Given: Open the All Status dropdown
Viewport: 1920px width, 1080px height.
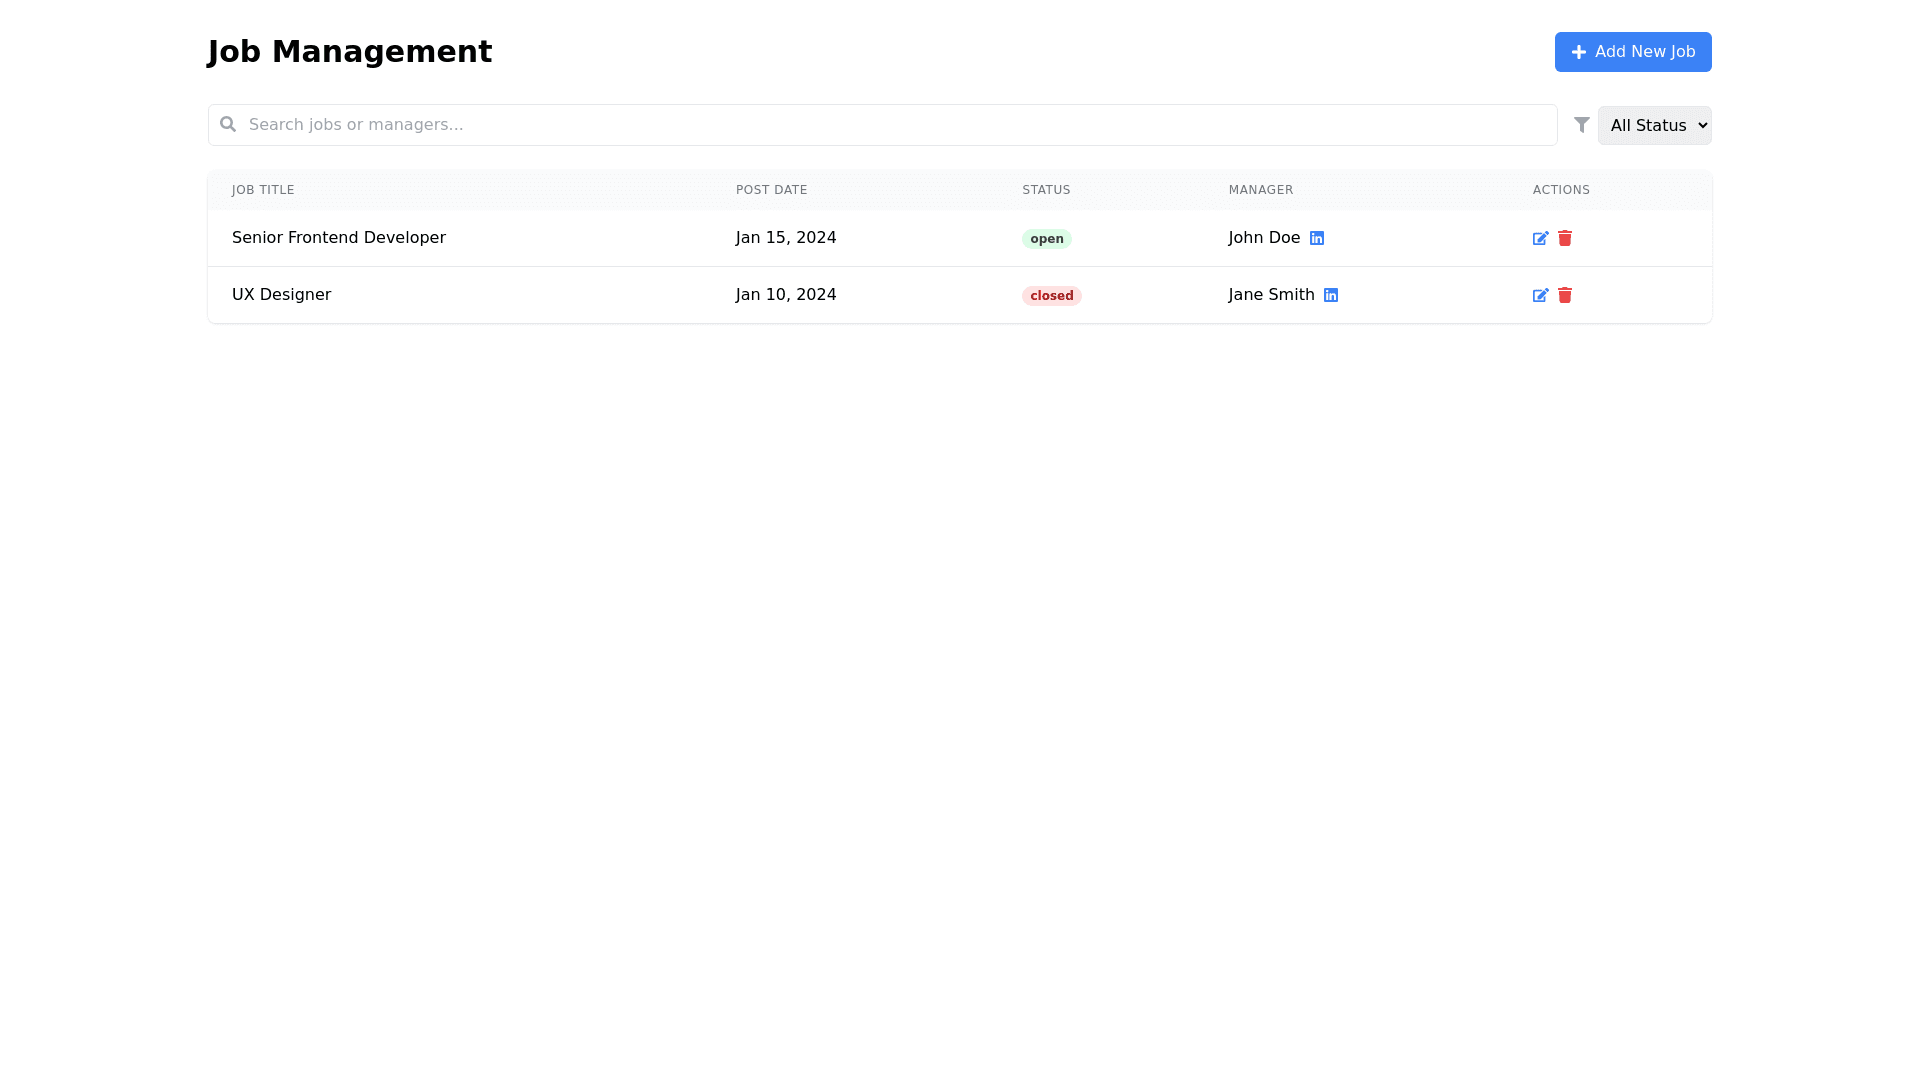Looking at the screenshot, I should coord(1654,125).
